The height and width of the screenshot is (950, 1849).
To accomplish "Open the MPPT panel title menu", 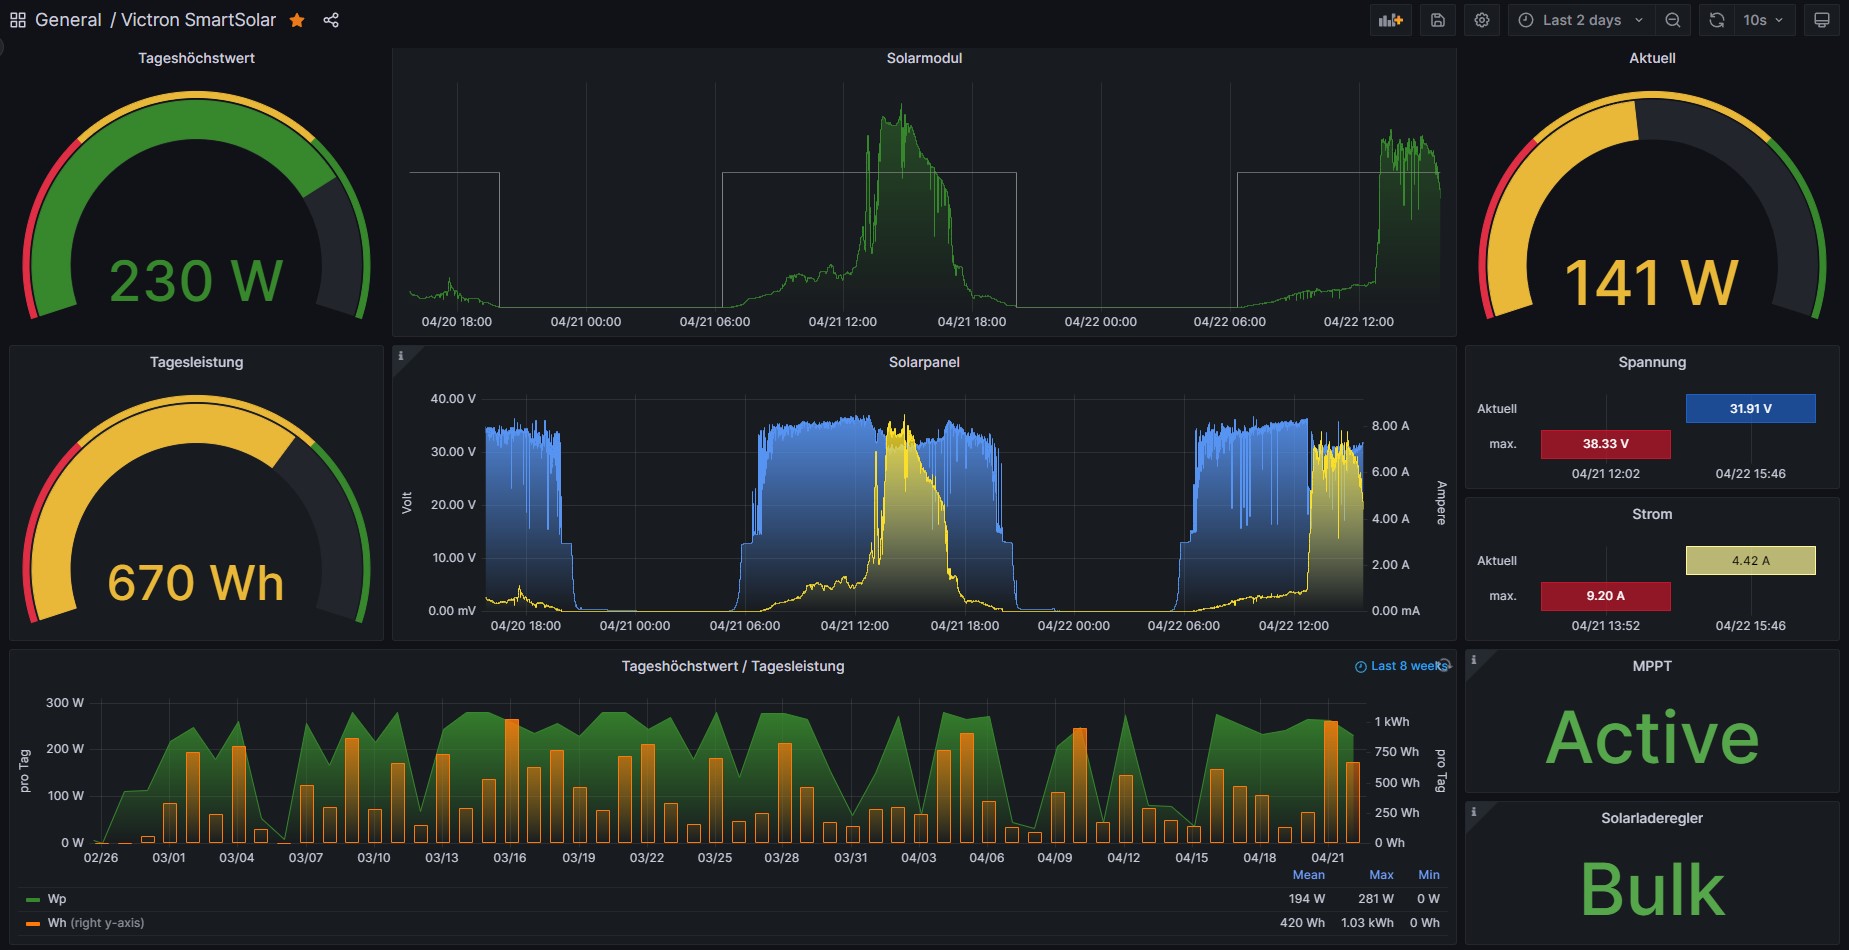I will tap(1652, 666).
